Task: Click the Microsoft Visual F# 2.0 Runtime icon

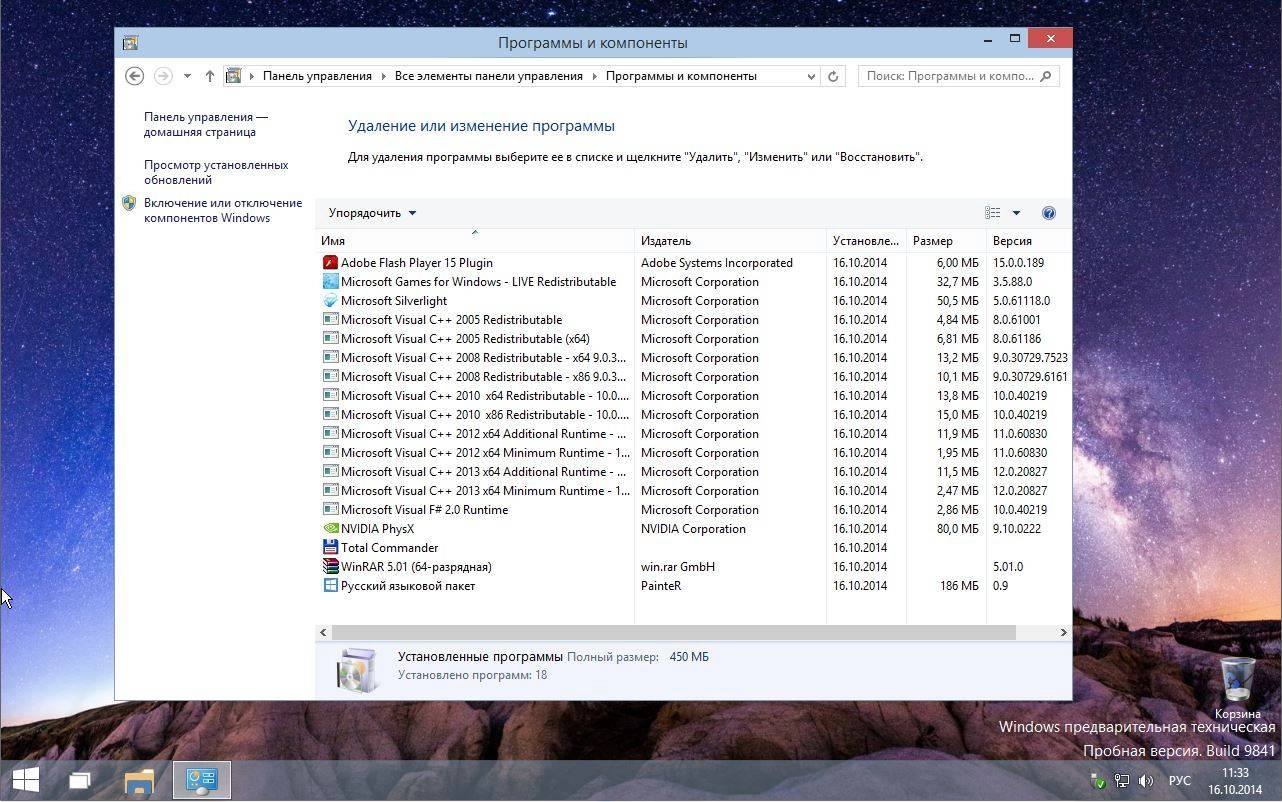Action: click(330, 510)
